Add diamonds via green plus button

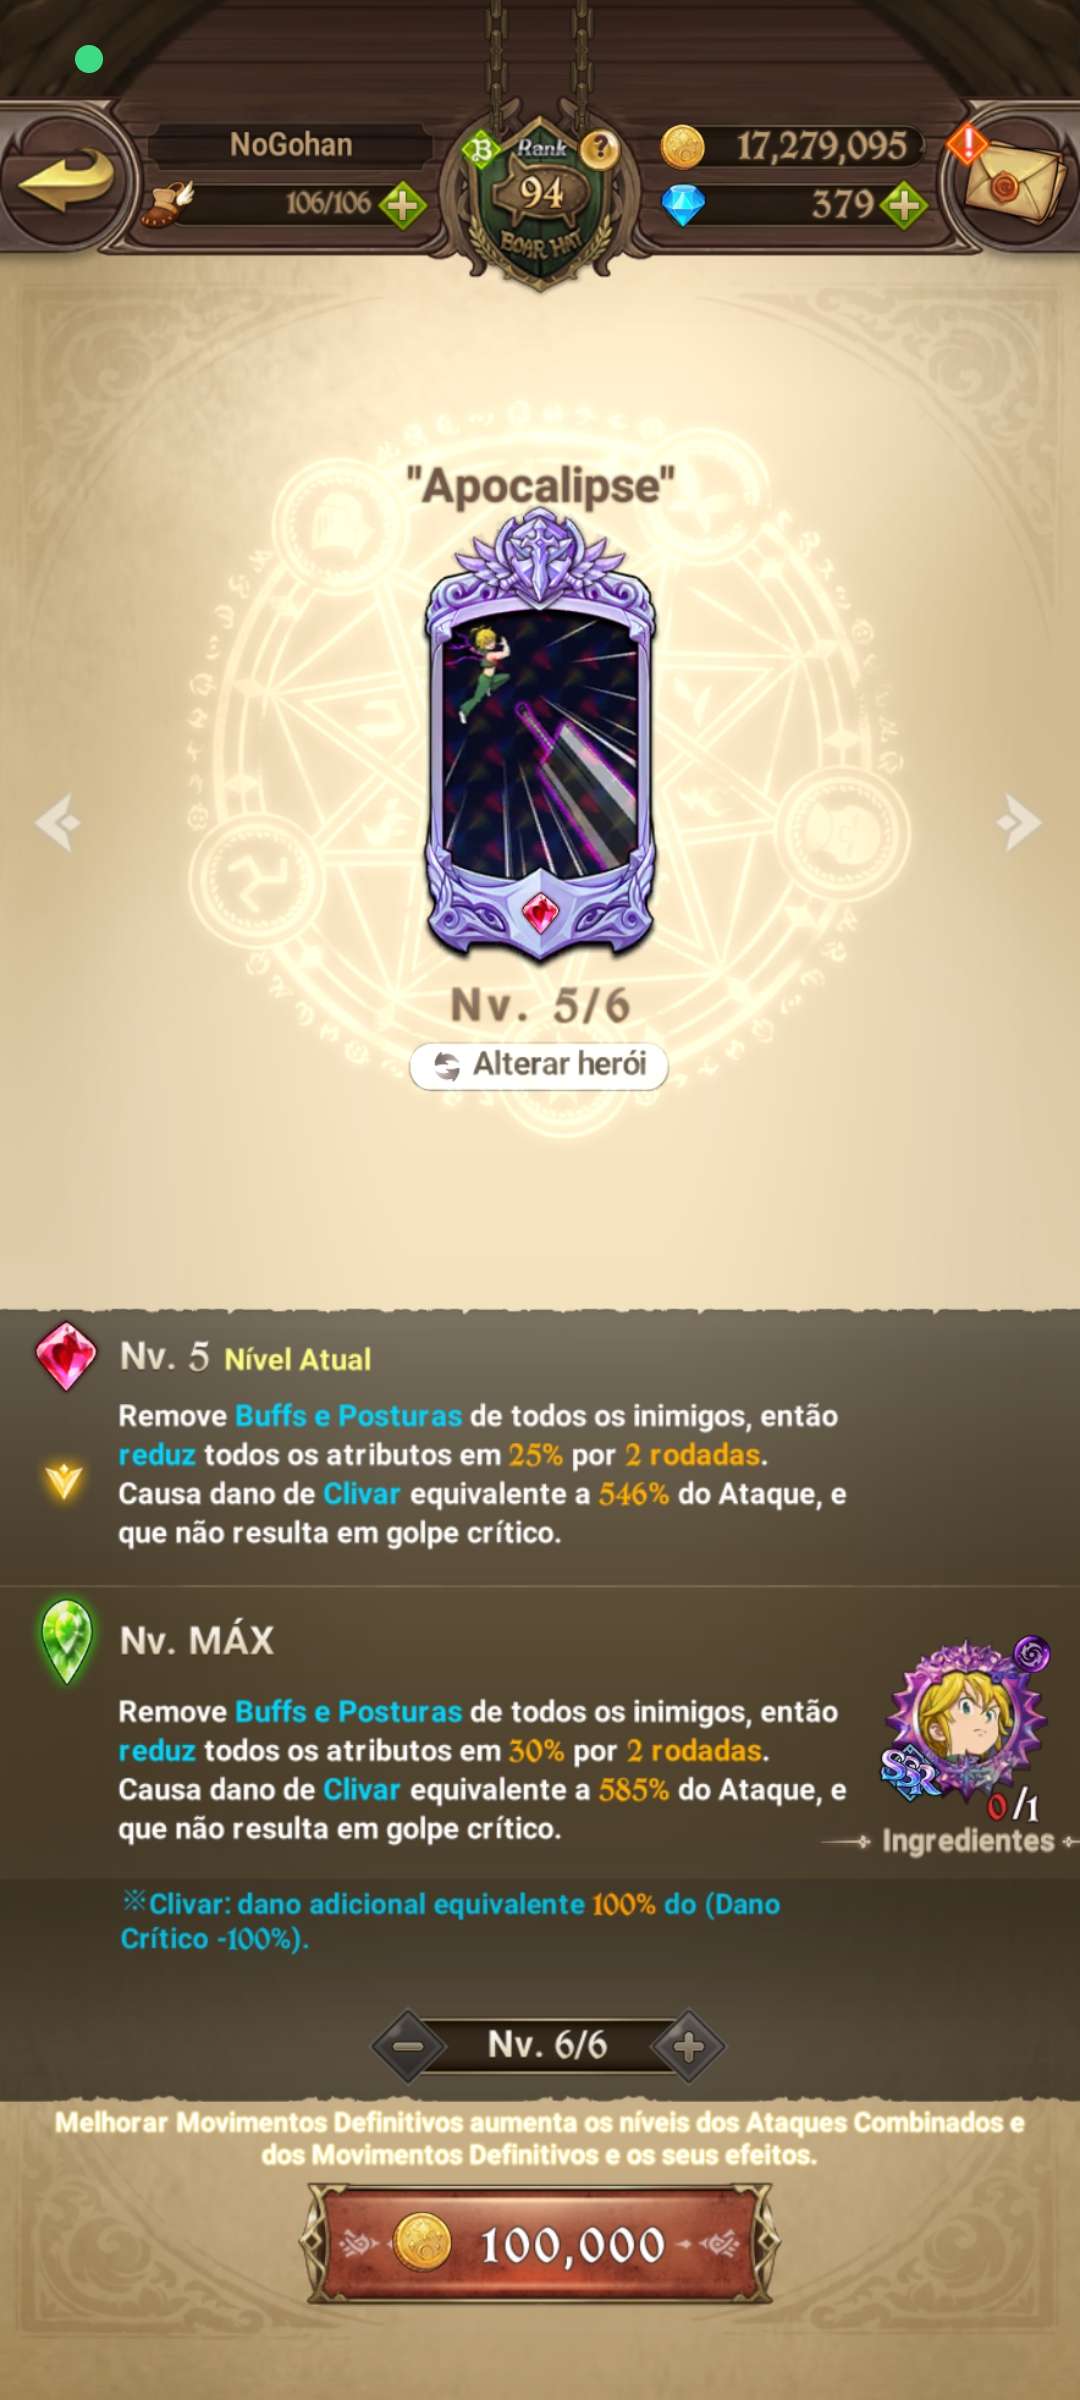pyautogui.click(x=904, y=205)
